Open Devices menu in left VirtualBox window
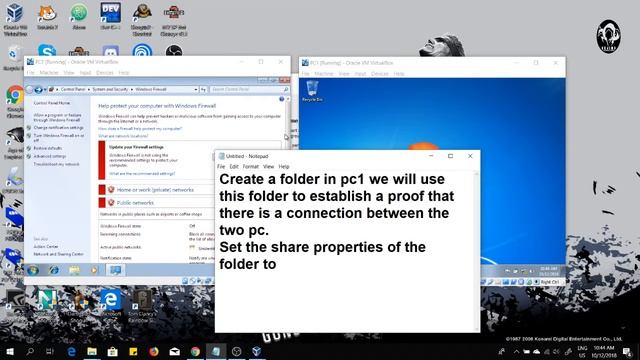640x360 pixels. coord(104,73)
